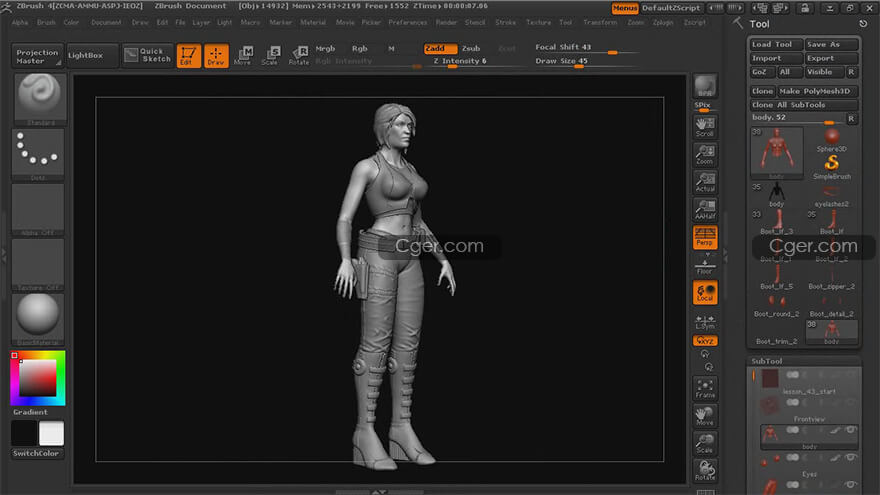Click the SwitchColor button
Image resolution: width=880 pixels, height=495 pixels.
coord(37,453)
